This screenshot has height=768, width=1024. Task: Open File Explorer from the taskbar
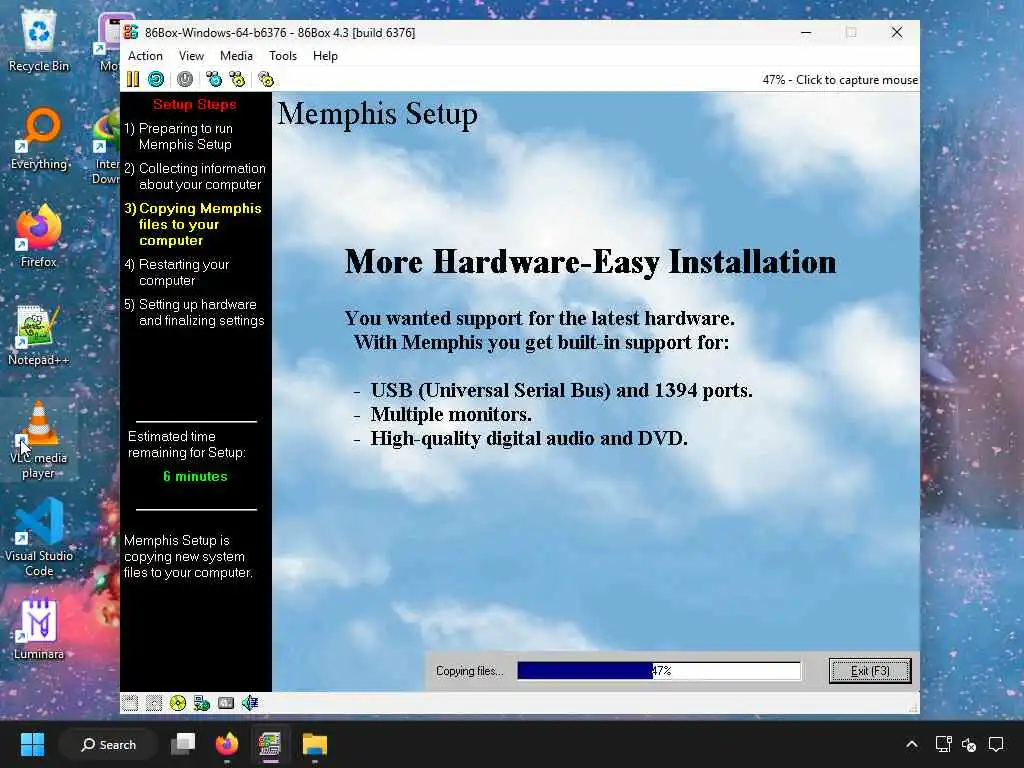tap(314, 744)
